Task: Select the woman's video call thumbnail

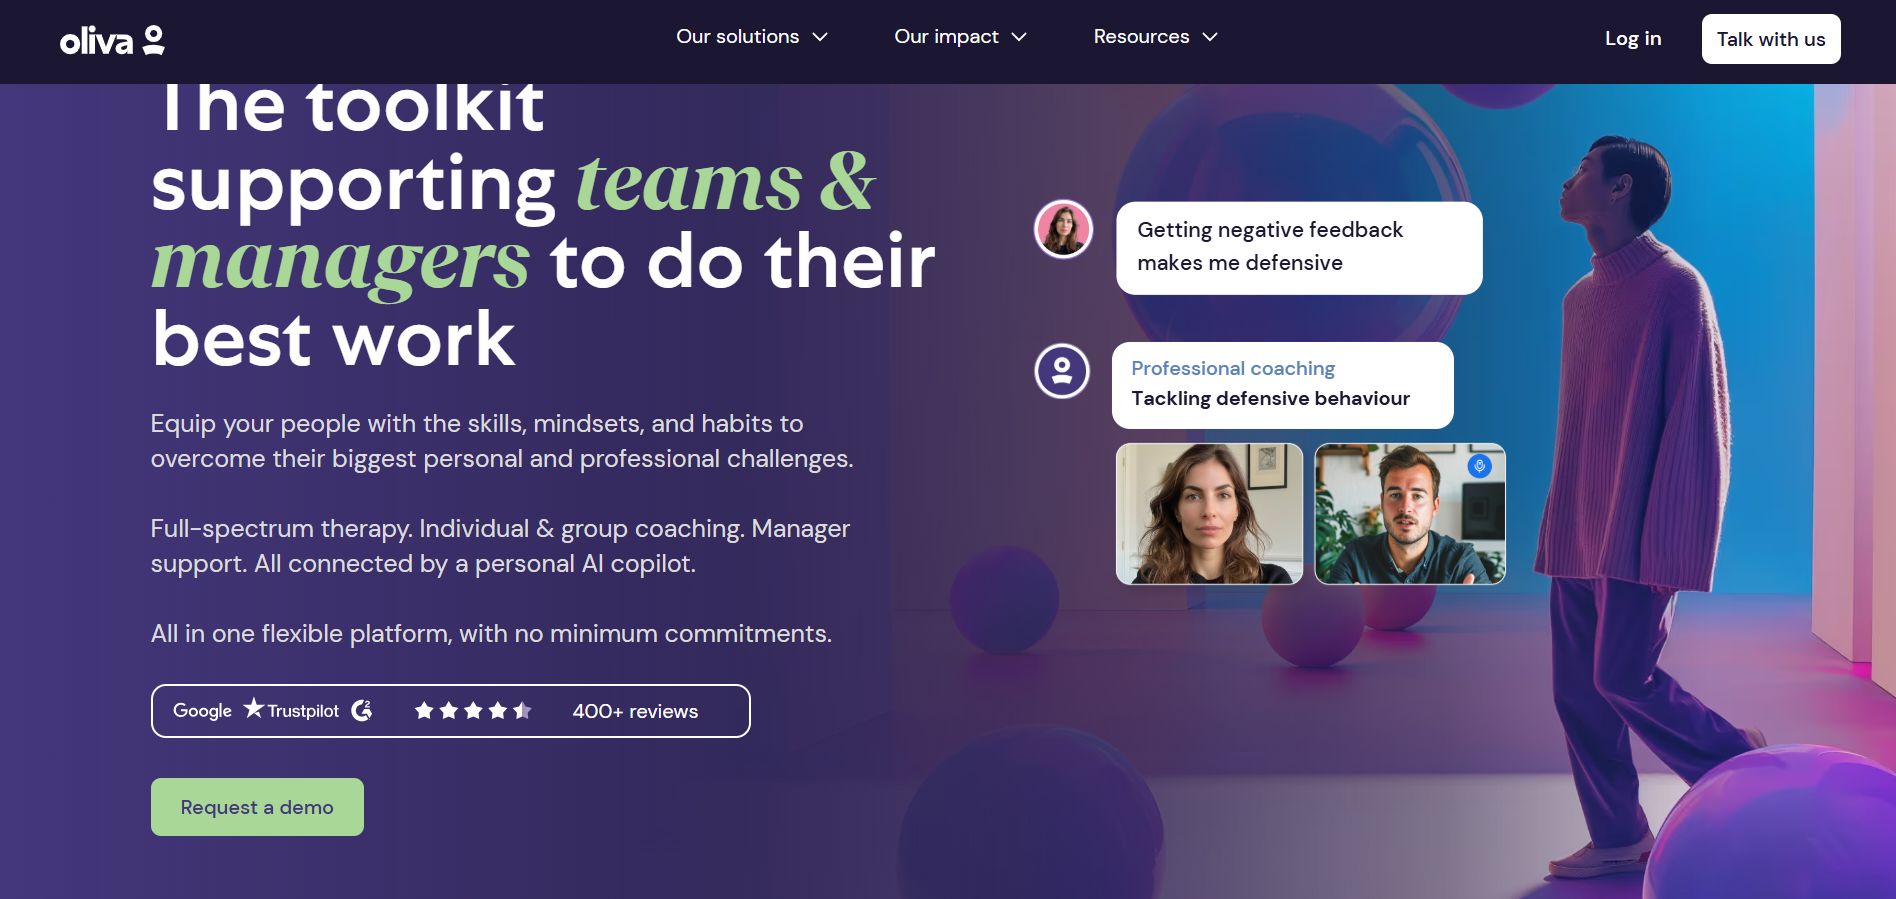Action: click(x=1209, y=514)
